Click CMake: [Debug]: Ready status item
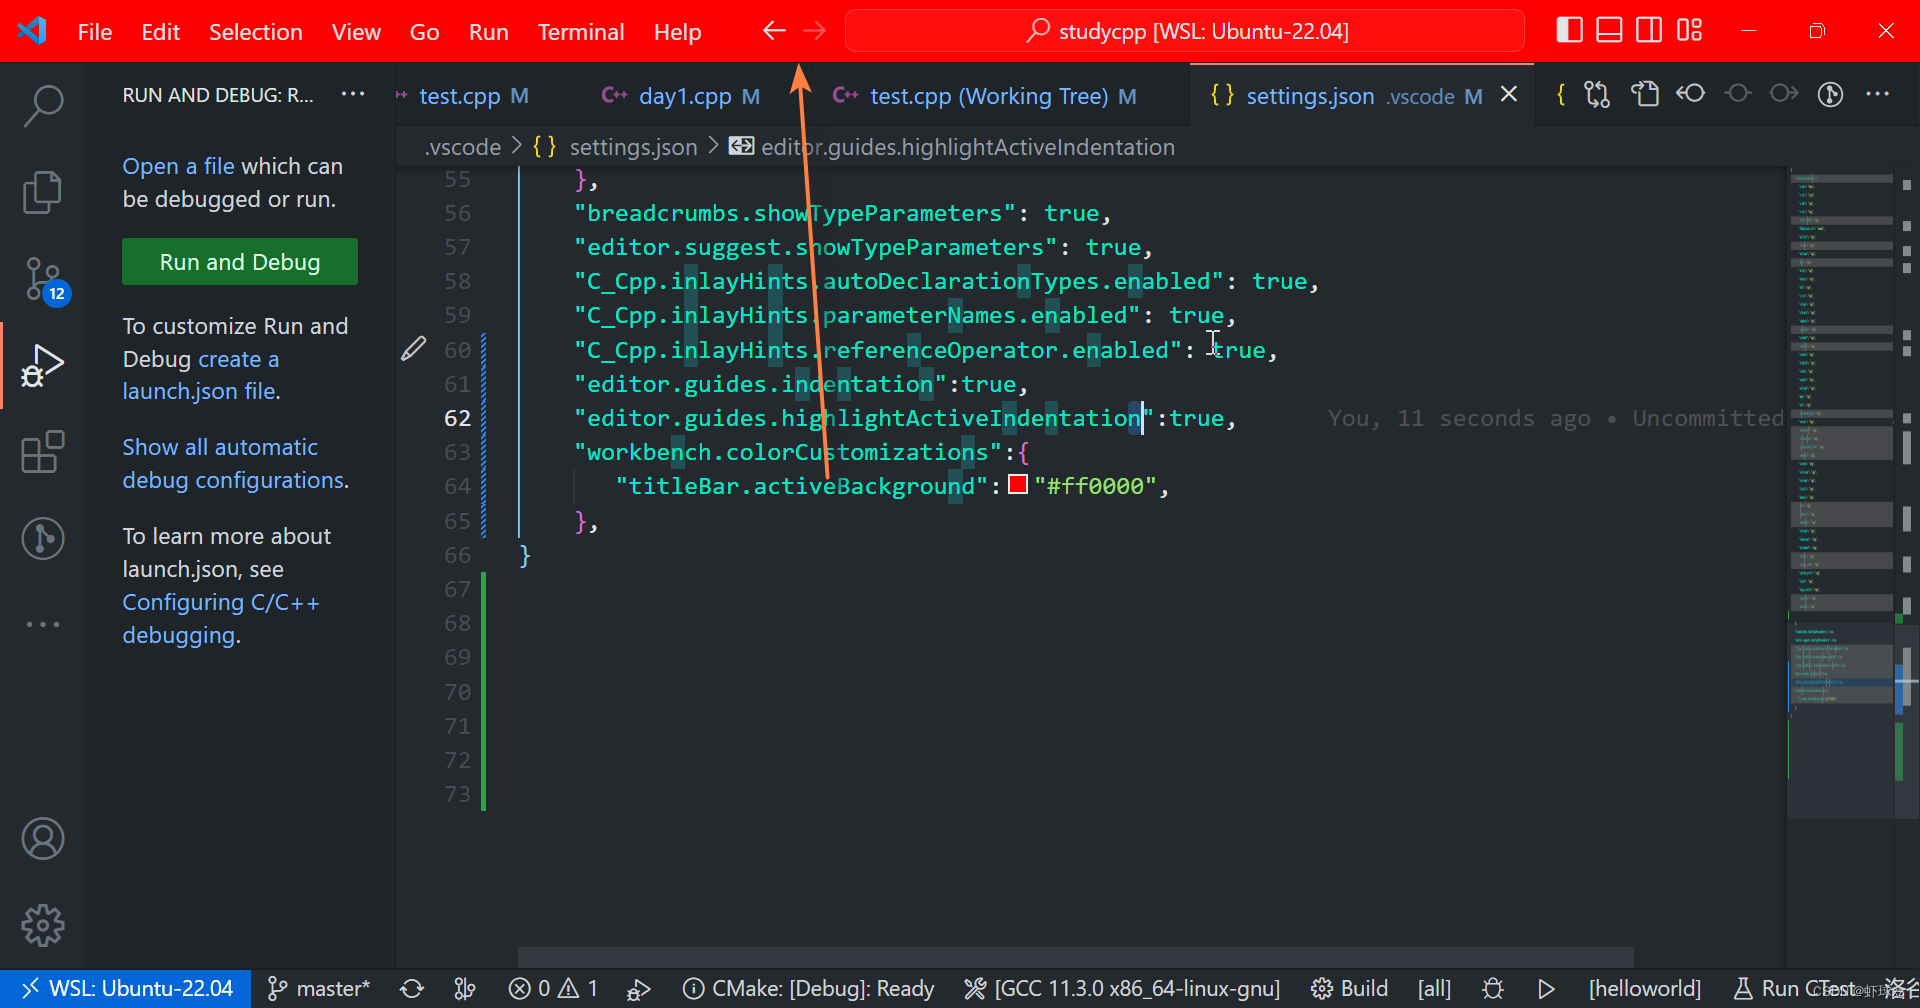The height and width of the screenshot is (1008, 1920). click(x=808, y=988)
